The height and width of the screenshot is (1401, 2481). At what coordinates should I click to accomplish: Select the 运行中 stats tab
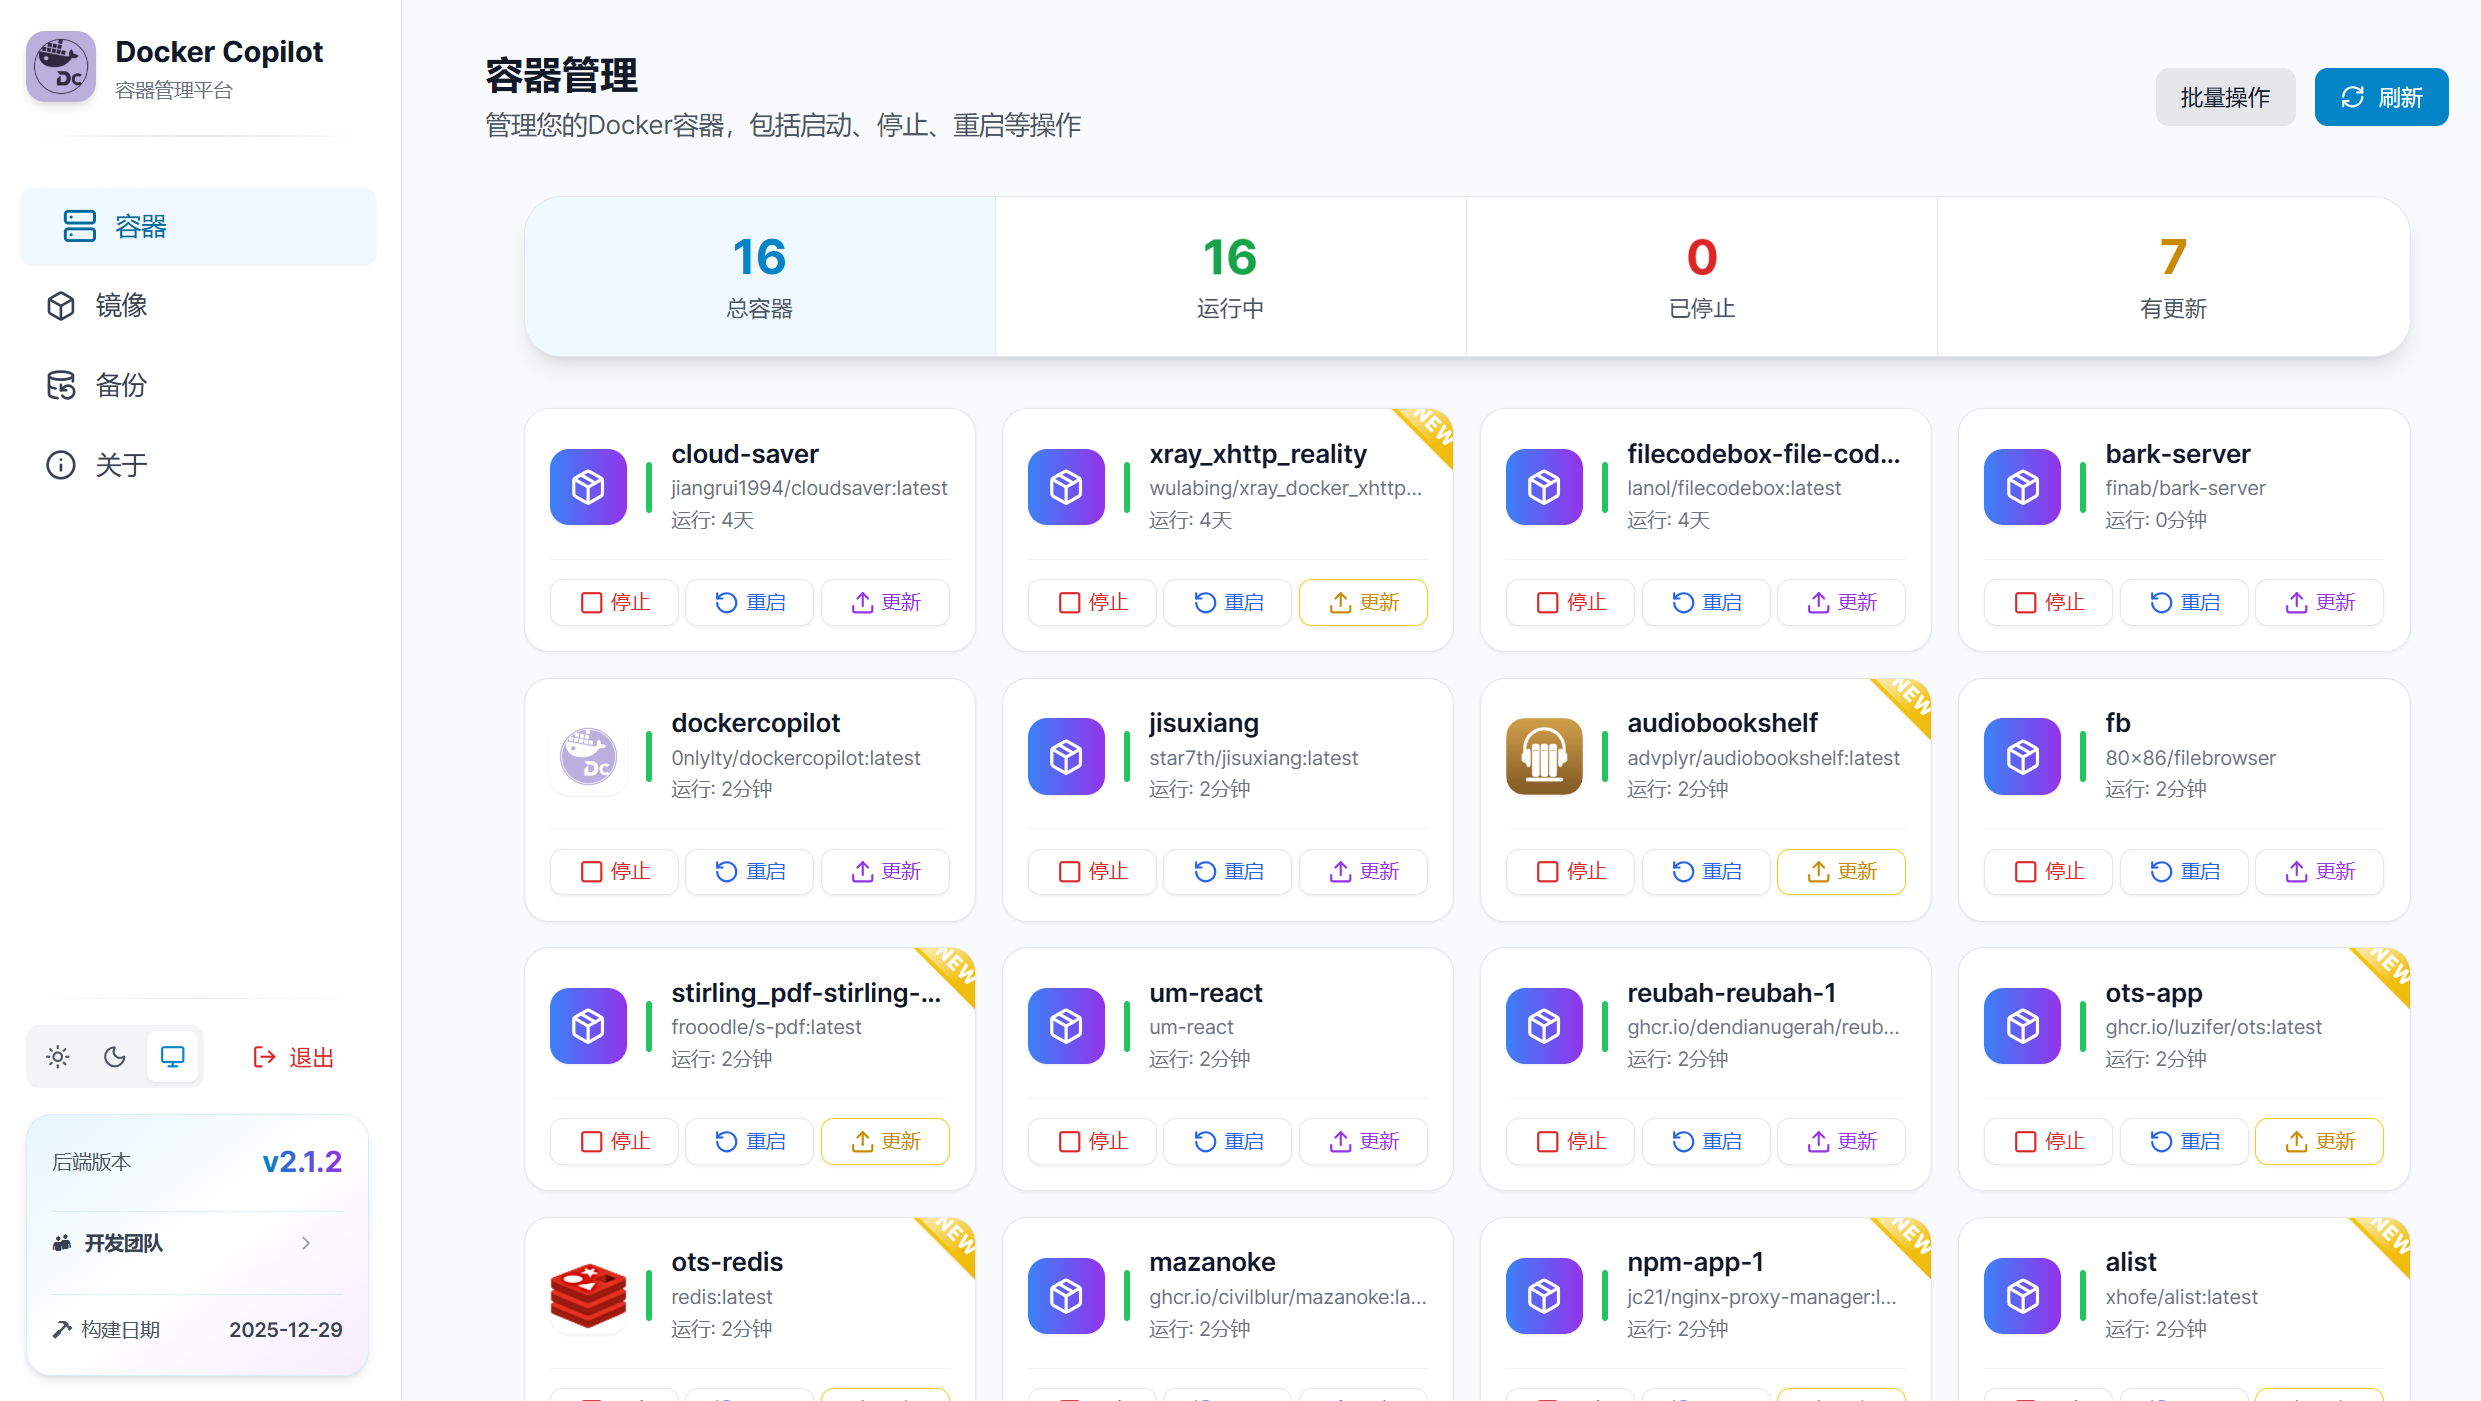tap(1231, 277)
